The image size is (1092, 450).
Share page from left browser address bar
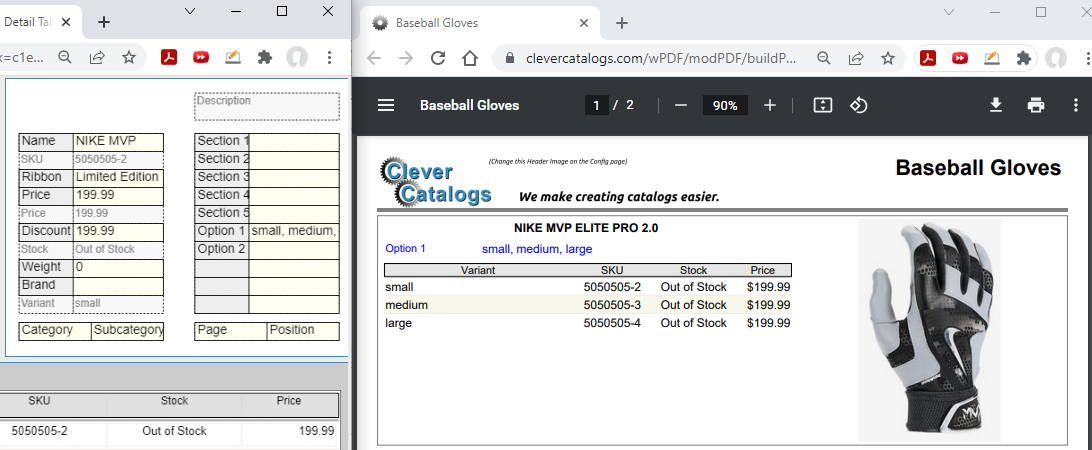pos(98,57)
